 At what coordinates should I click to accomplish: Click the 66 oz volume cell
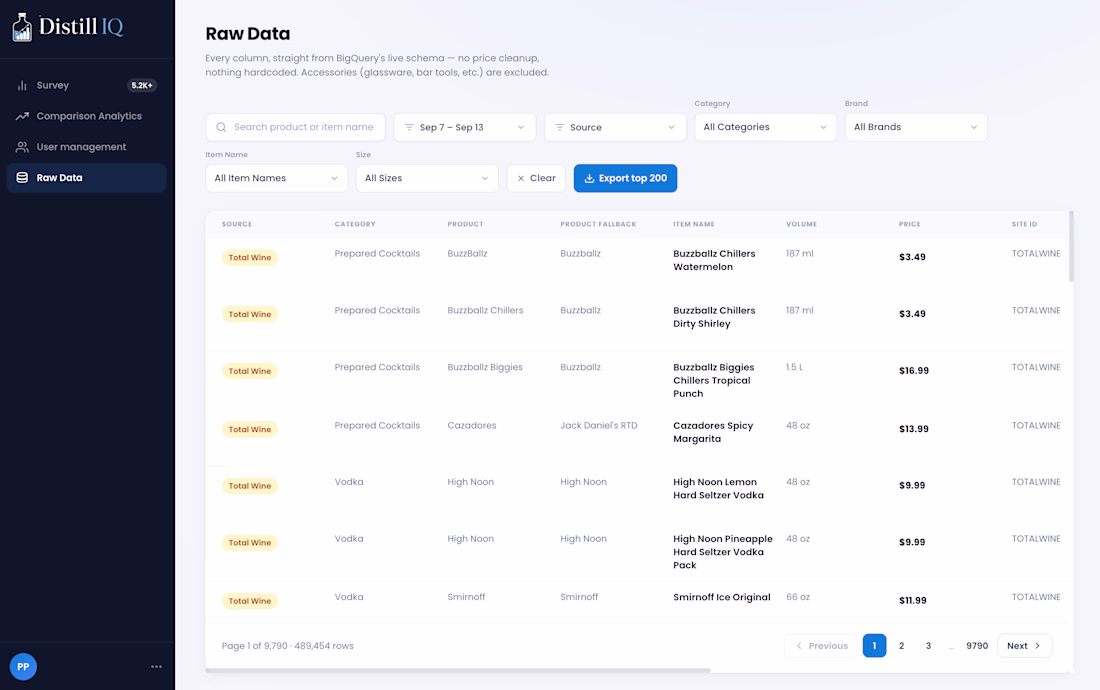click(x=798, y=597)
